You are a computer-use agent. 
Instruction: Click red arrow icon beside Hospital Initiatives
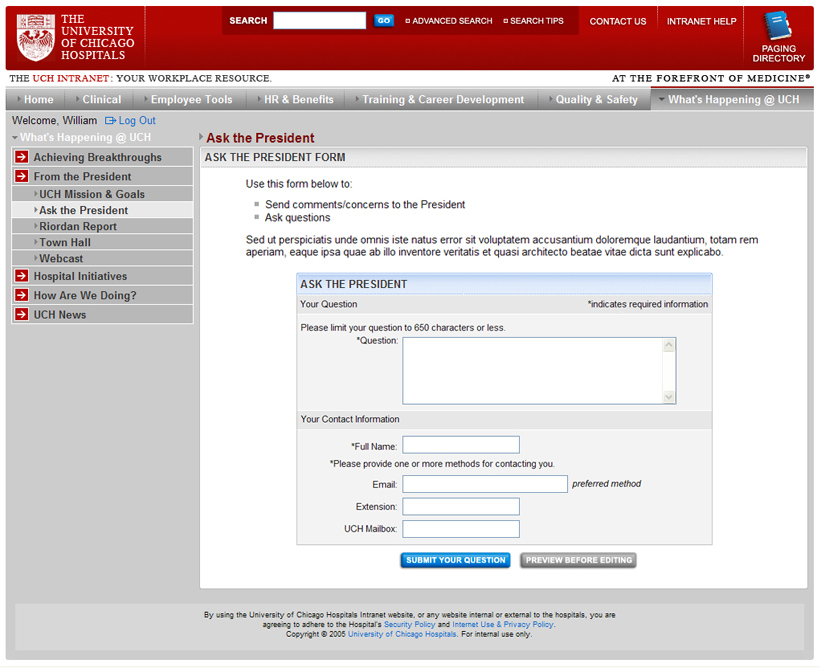21,276
